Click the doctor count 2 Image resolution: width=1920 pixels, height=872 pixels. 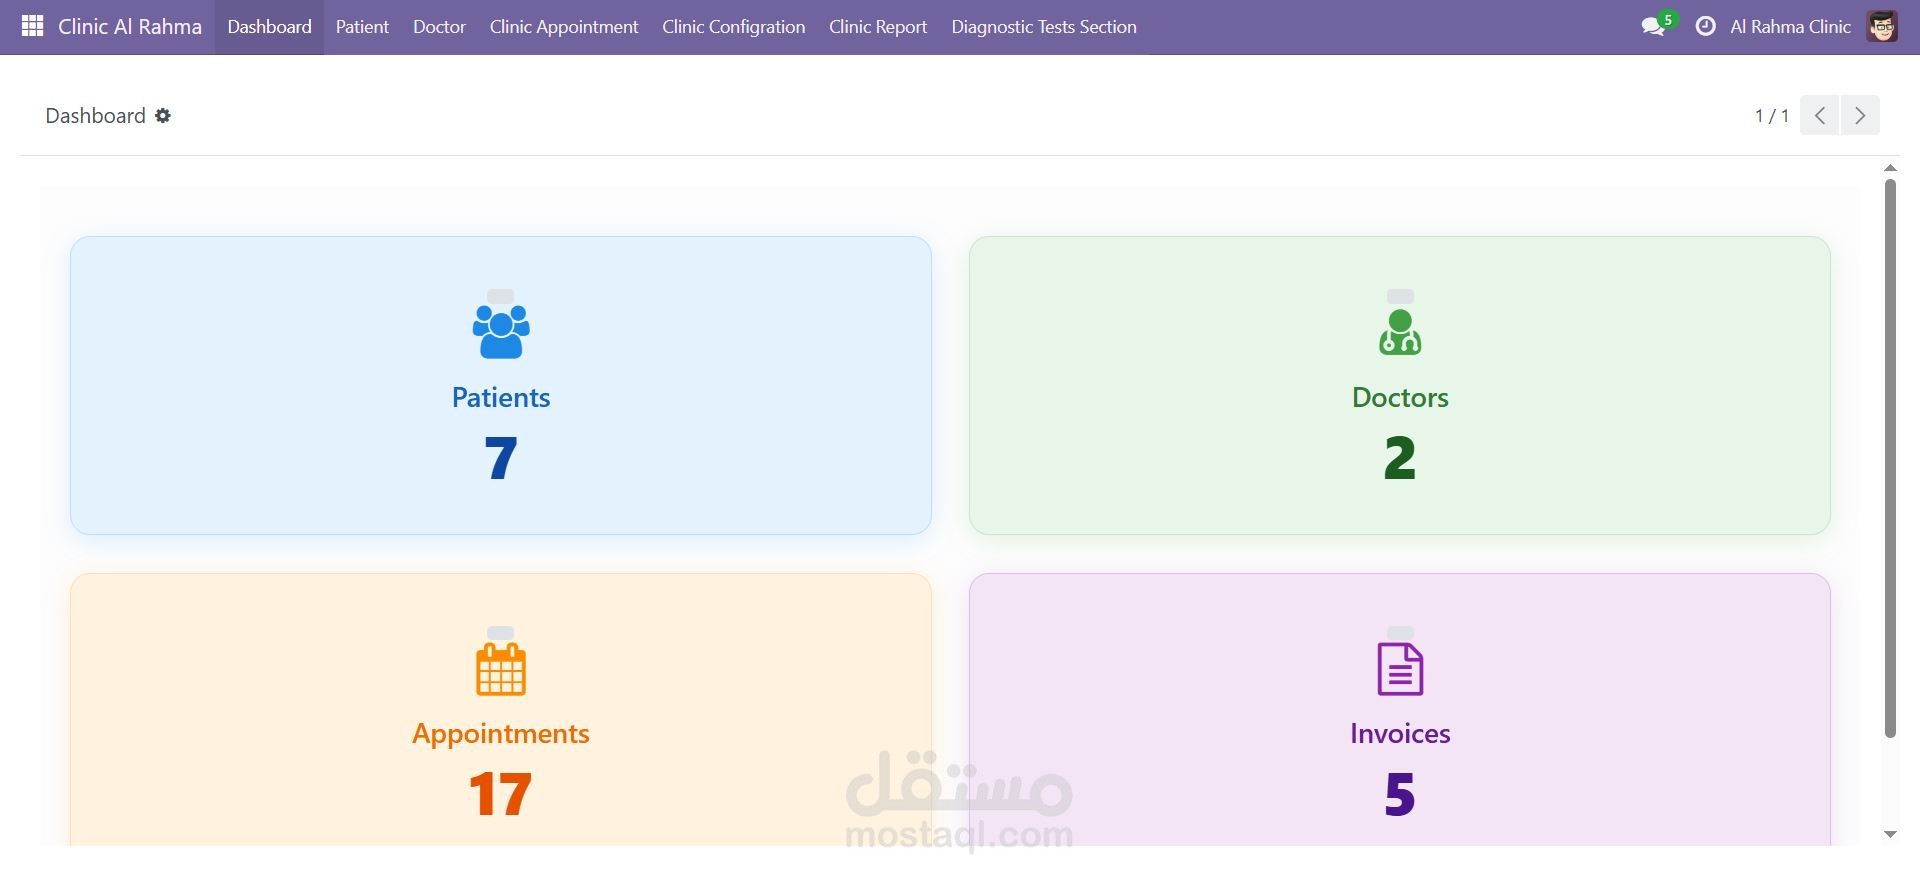(1400, 458)
